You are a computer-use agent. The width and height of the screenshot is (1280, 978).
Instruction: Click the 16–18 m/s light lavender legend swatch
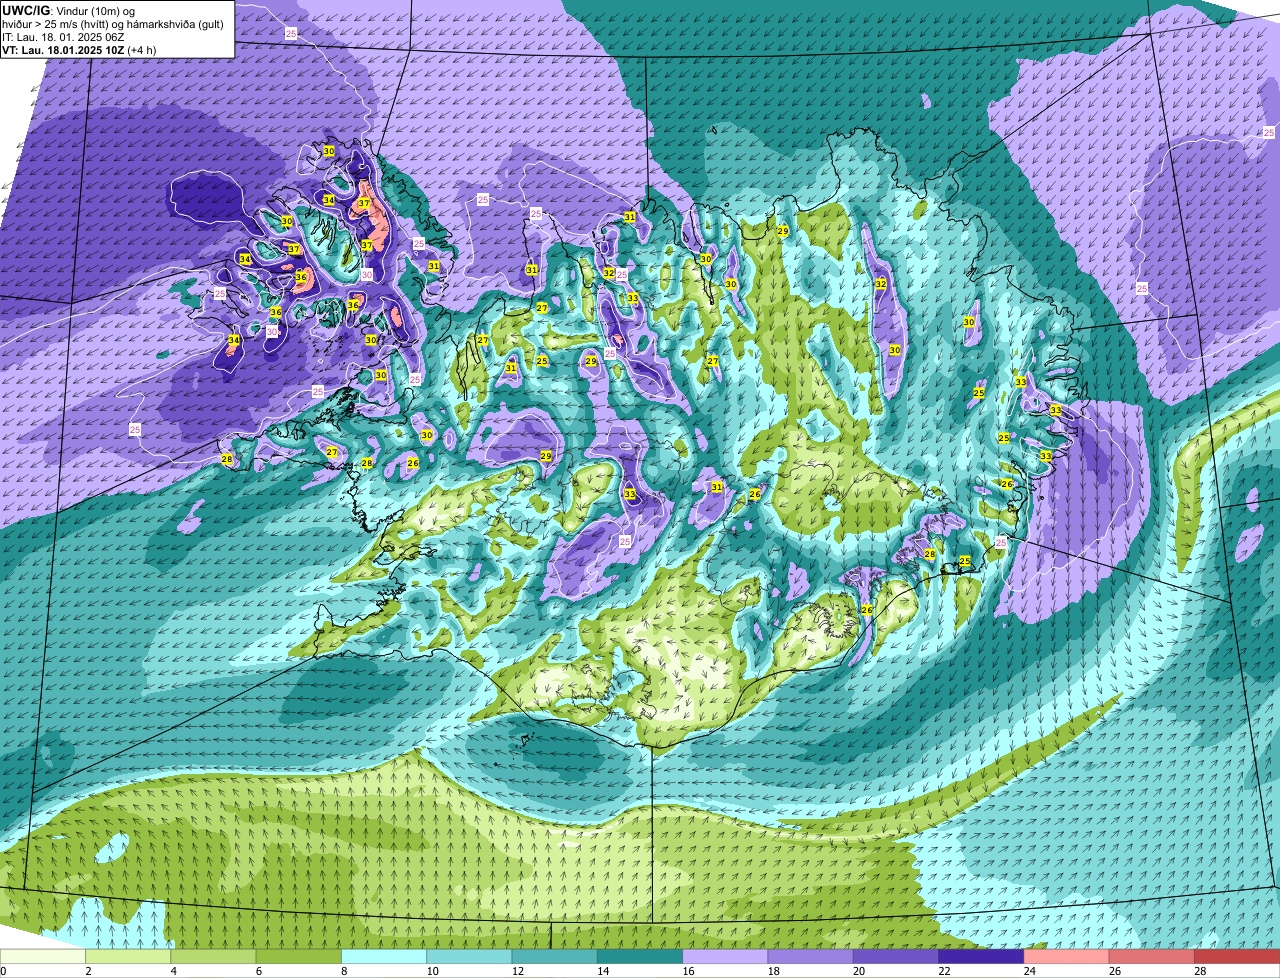726,957
